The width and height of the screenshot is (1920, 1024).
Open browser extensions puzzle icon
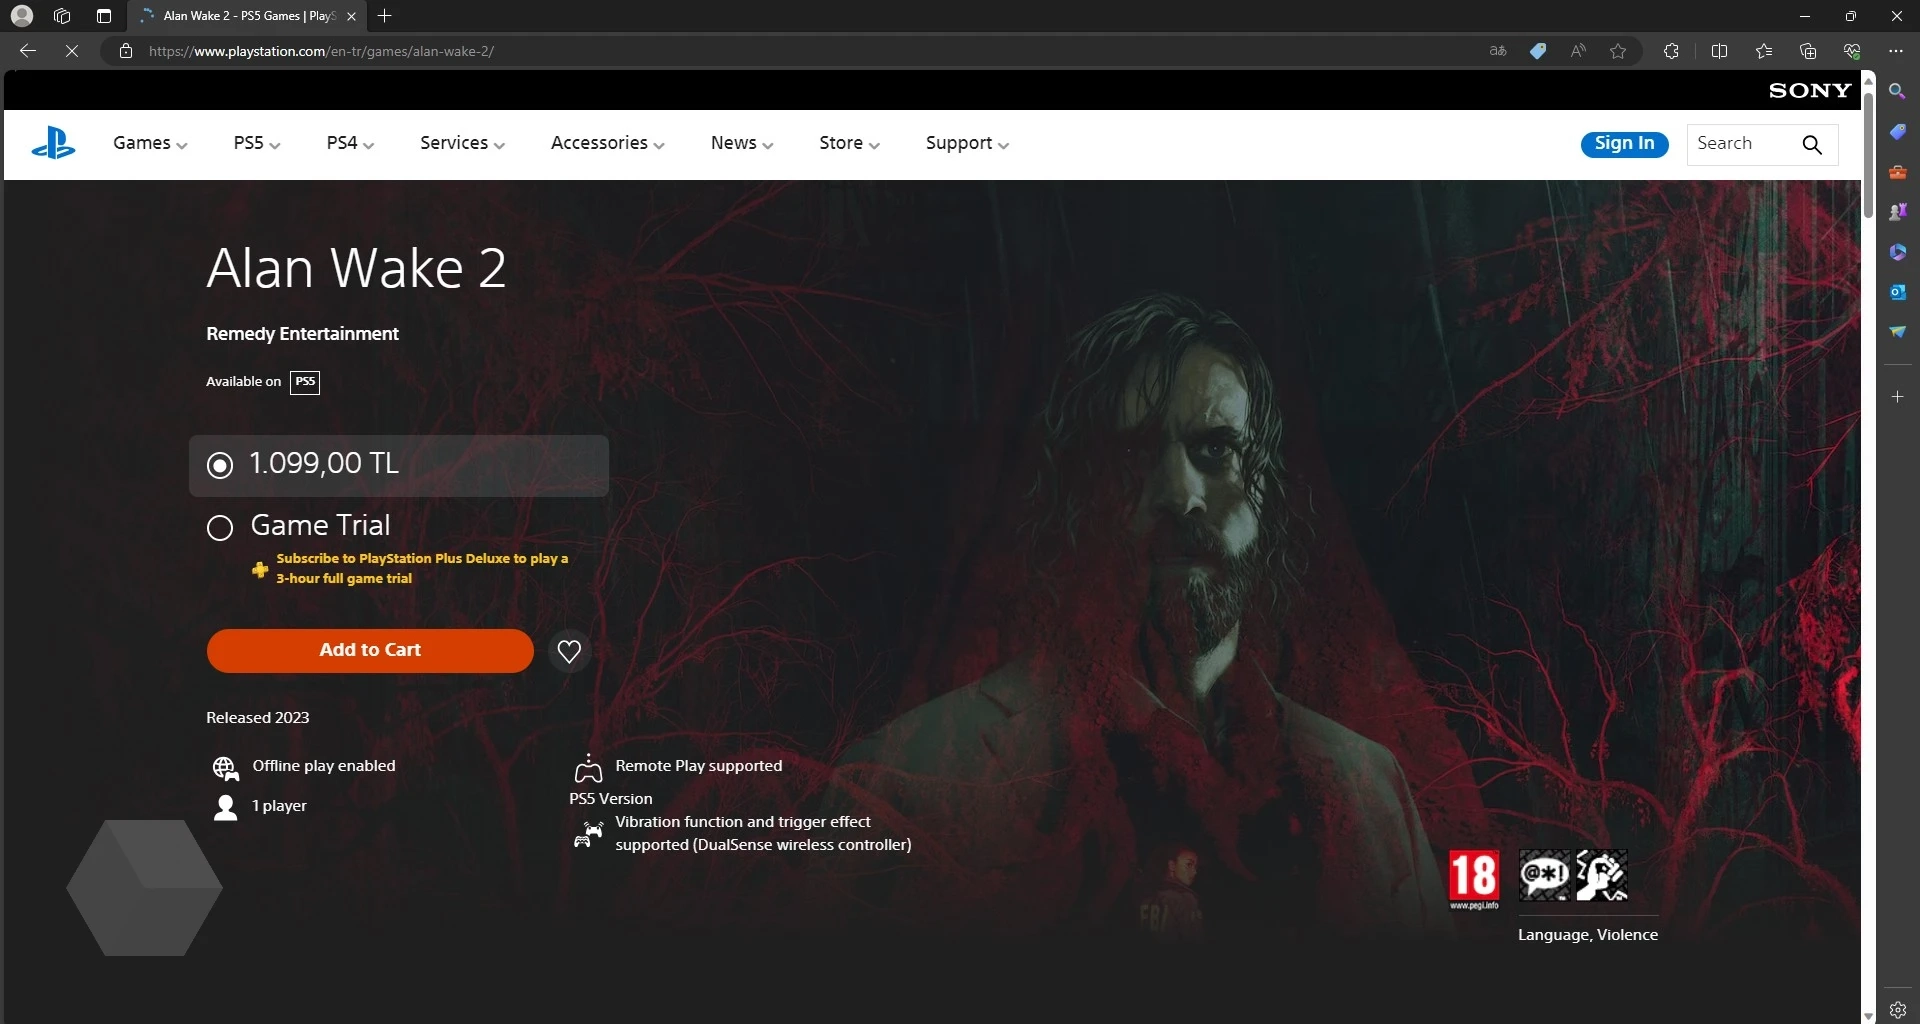(1671, 51)
